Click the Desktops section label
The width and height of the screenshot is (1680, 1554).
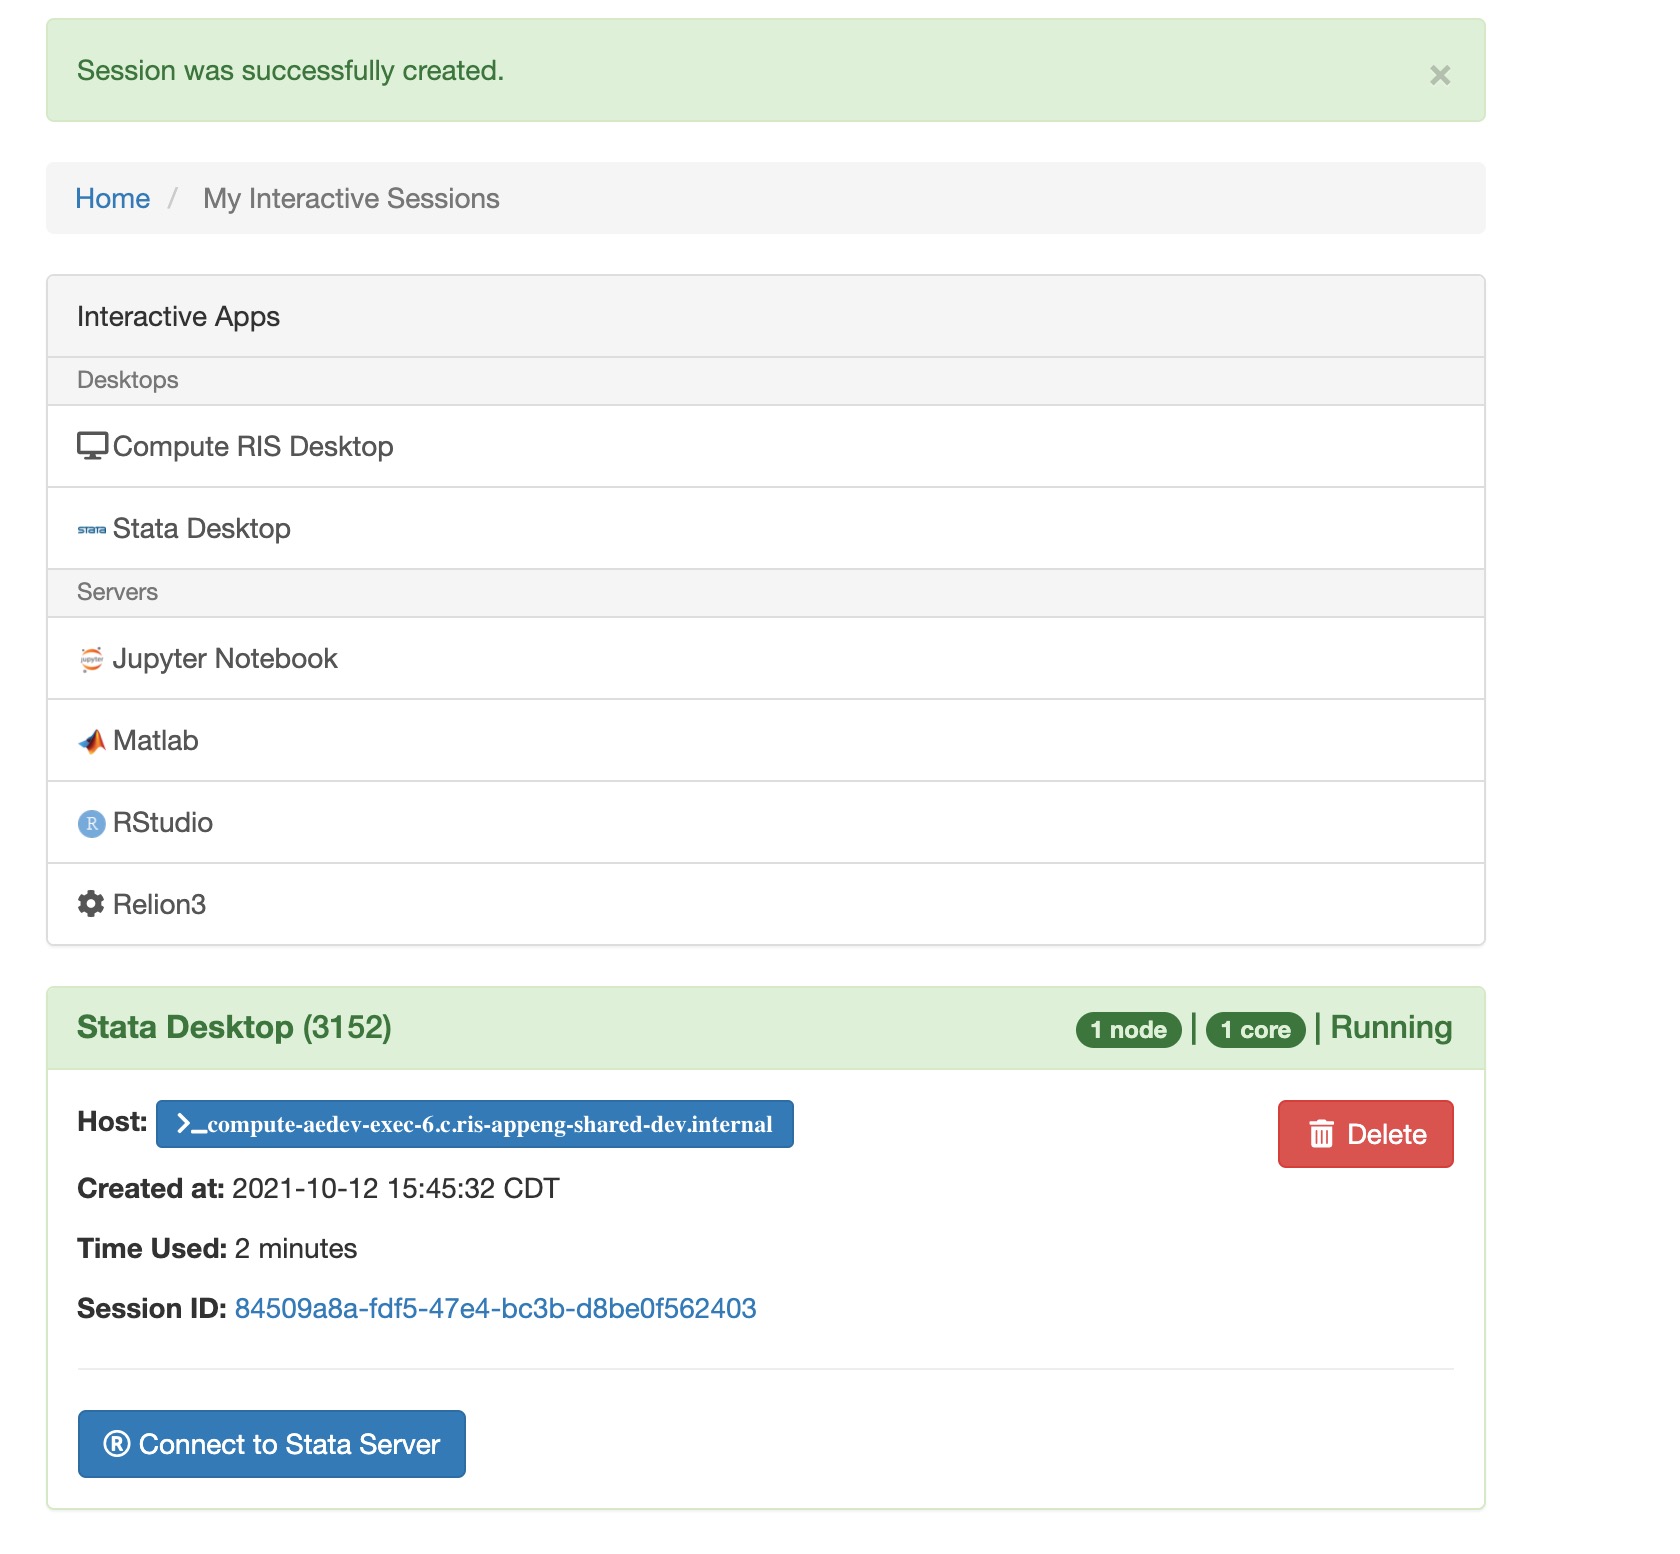pos(128,380)
